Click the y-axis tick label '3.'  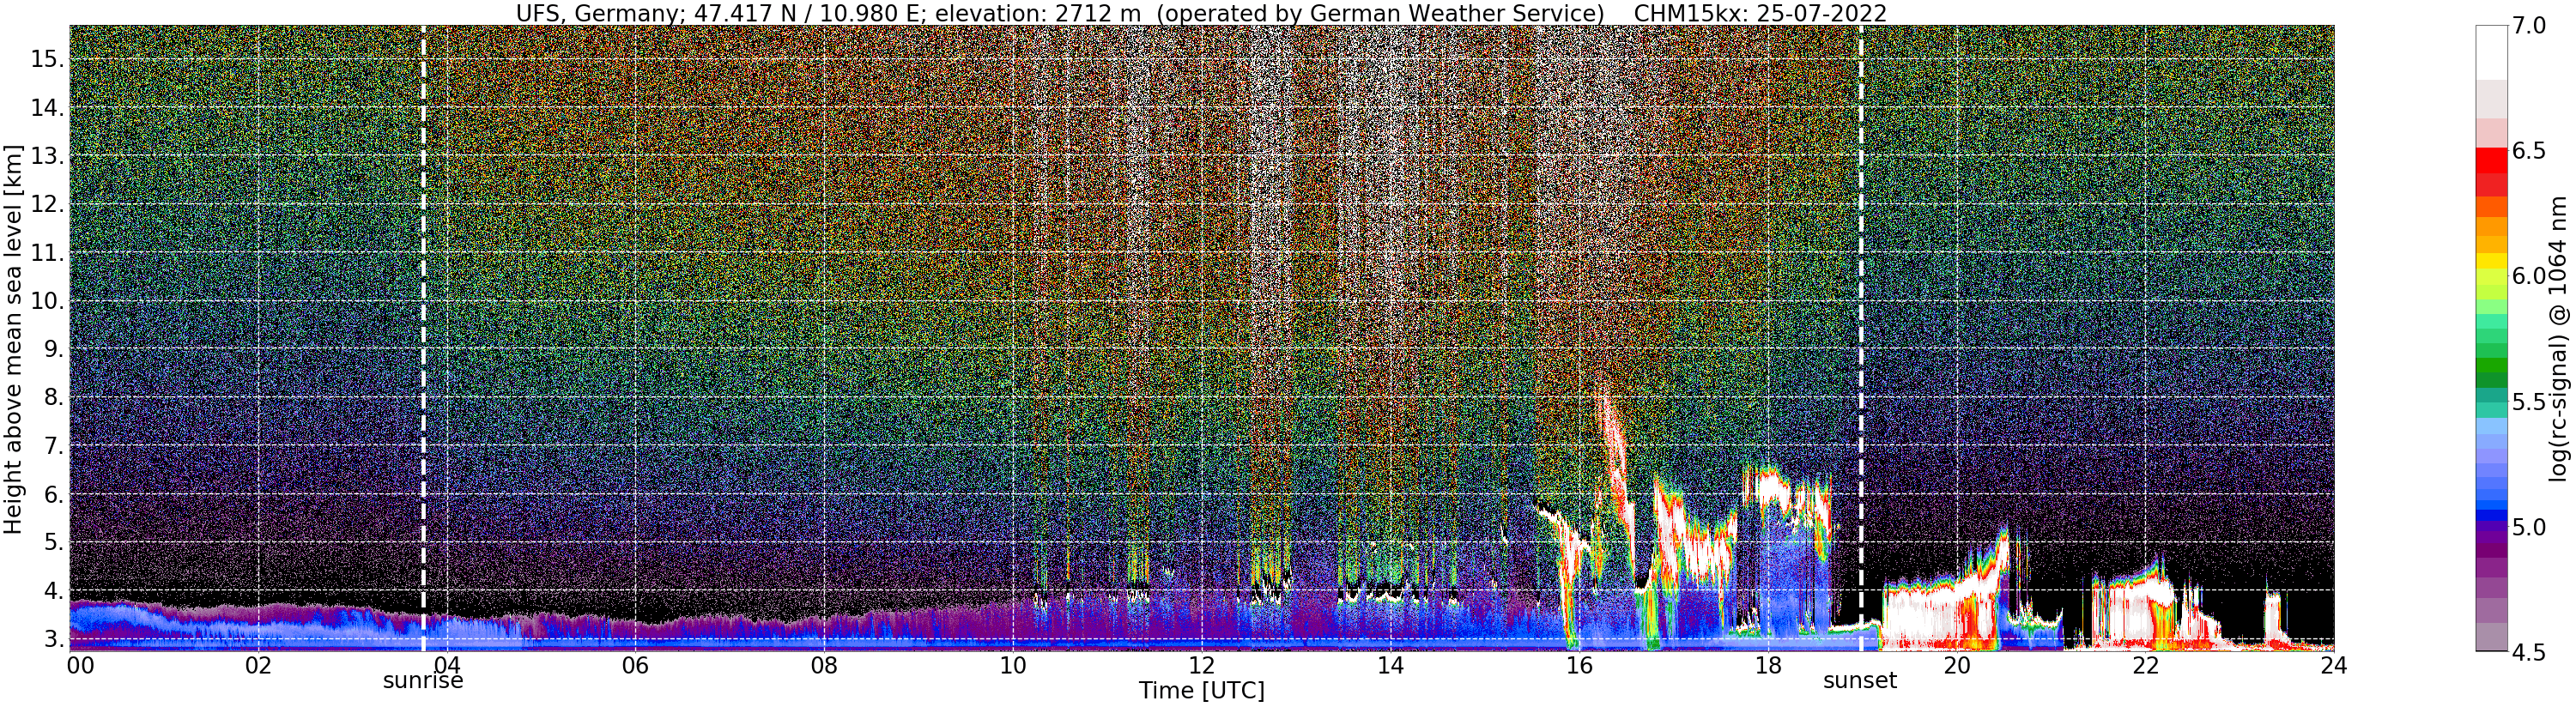(53, 640)
